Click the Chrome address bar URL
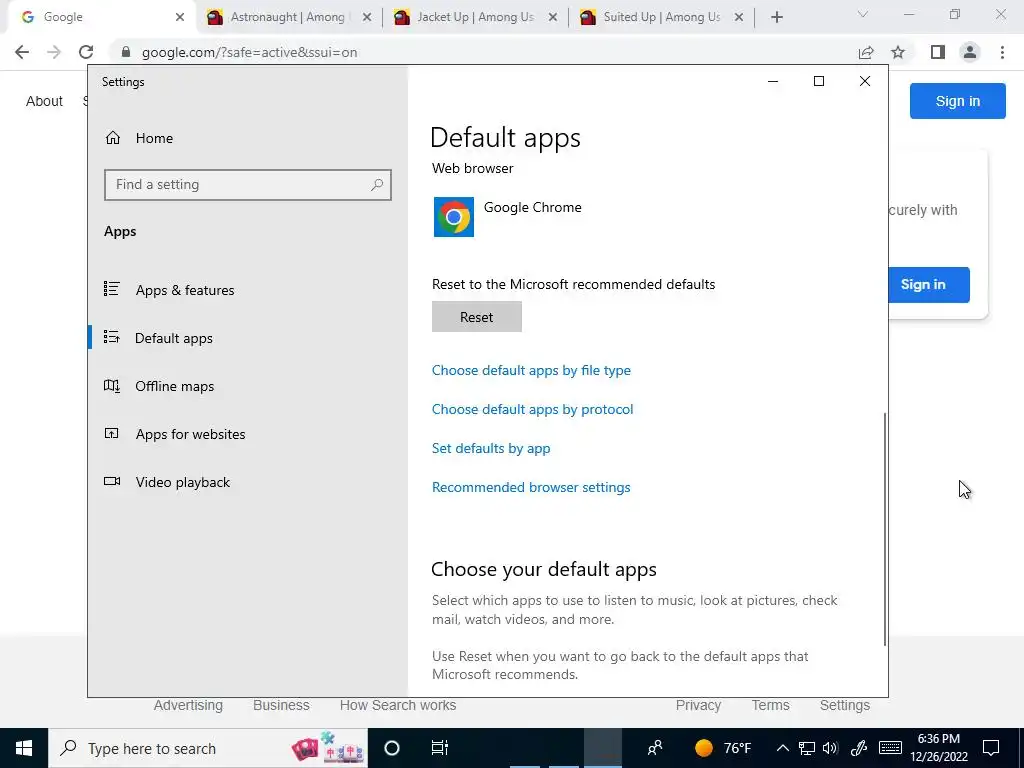 [249, 52]
